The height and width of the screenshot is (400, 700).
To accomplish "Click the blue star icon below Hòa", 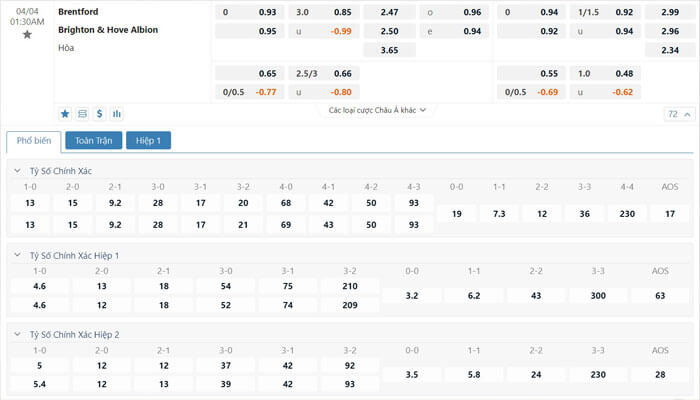I will point(65,114).
